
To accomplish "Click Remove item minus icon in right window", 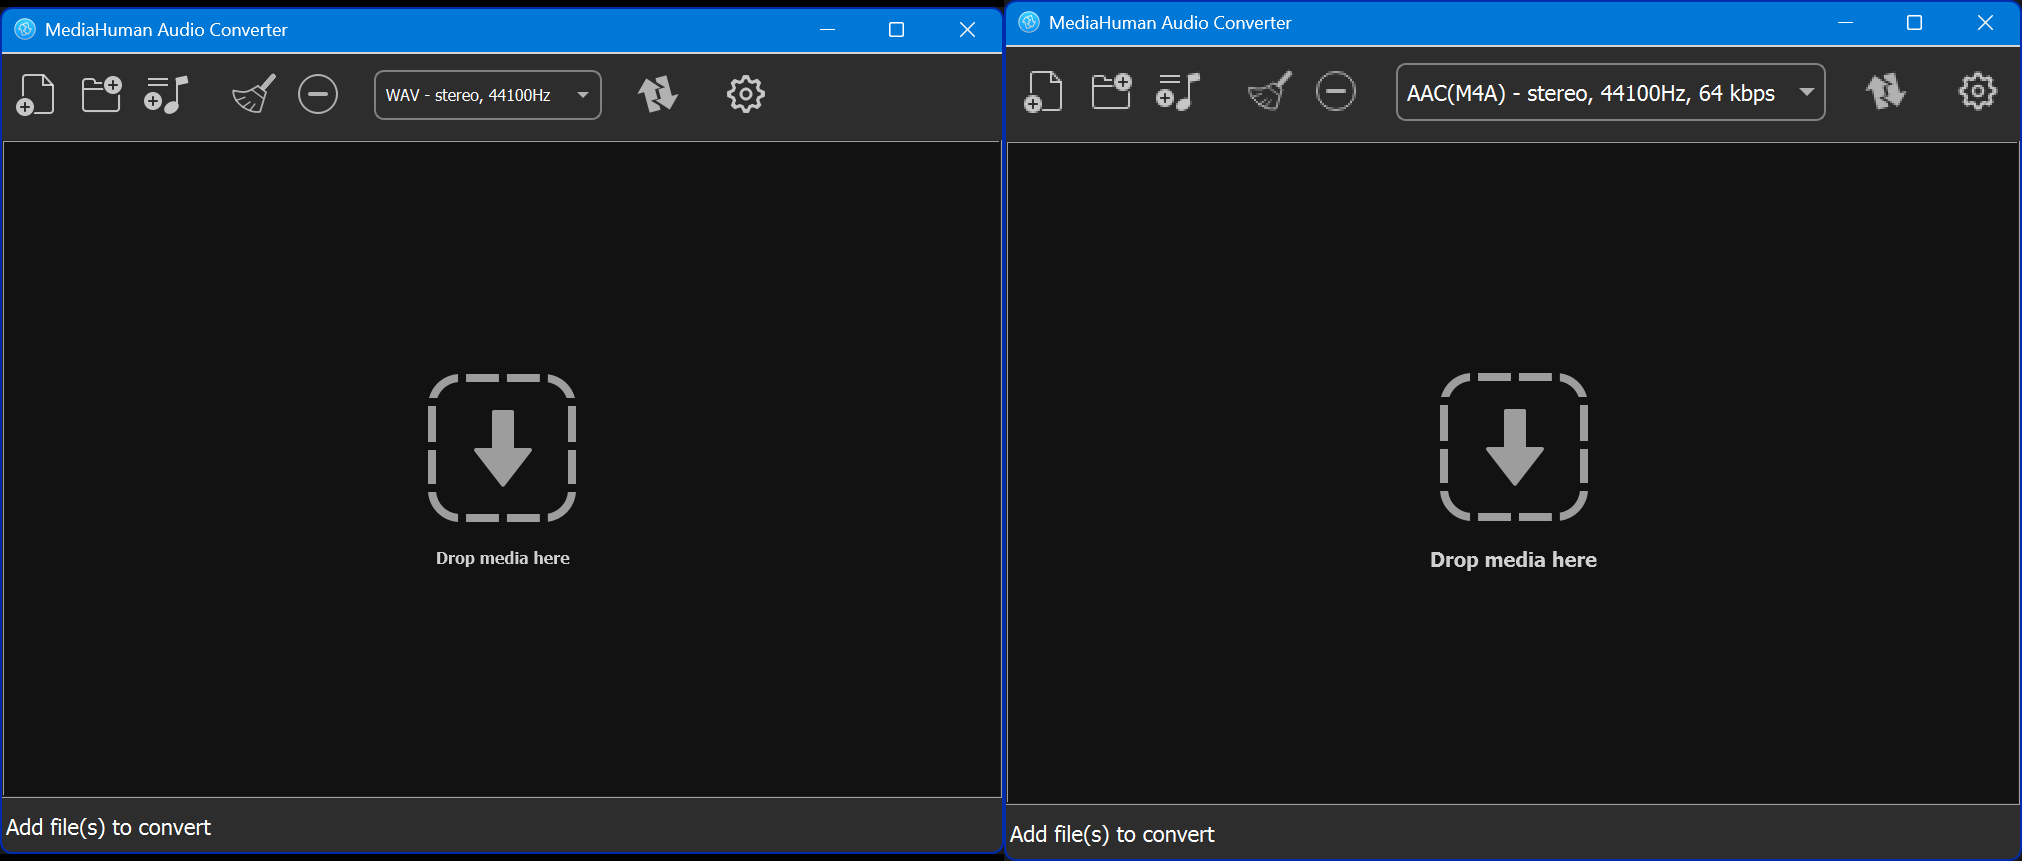I will coord(1335,92).
